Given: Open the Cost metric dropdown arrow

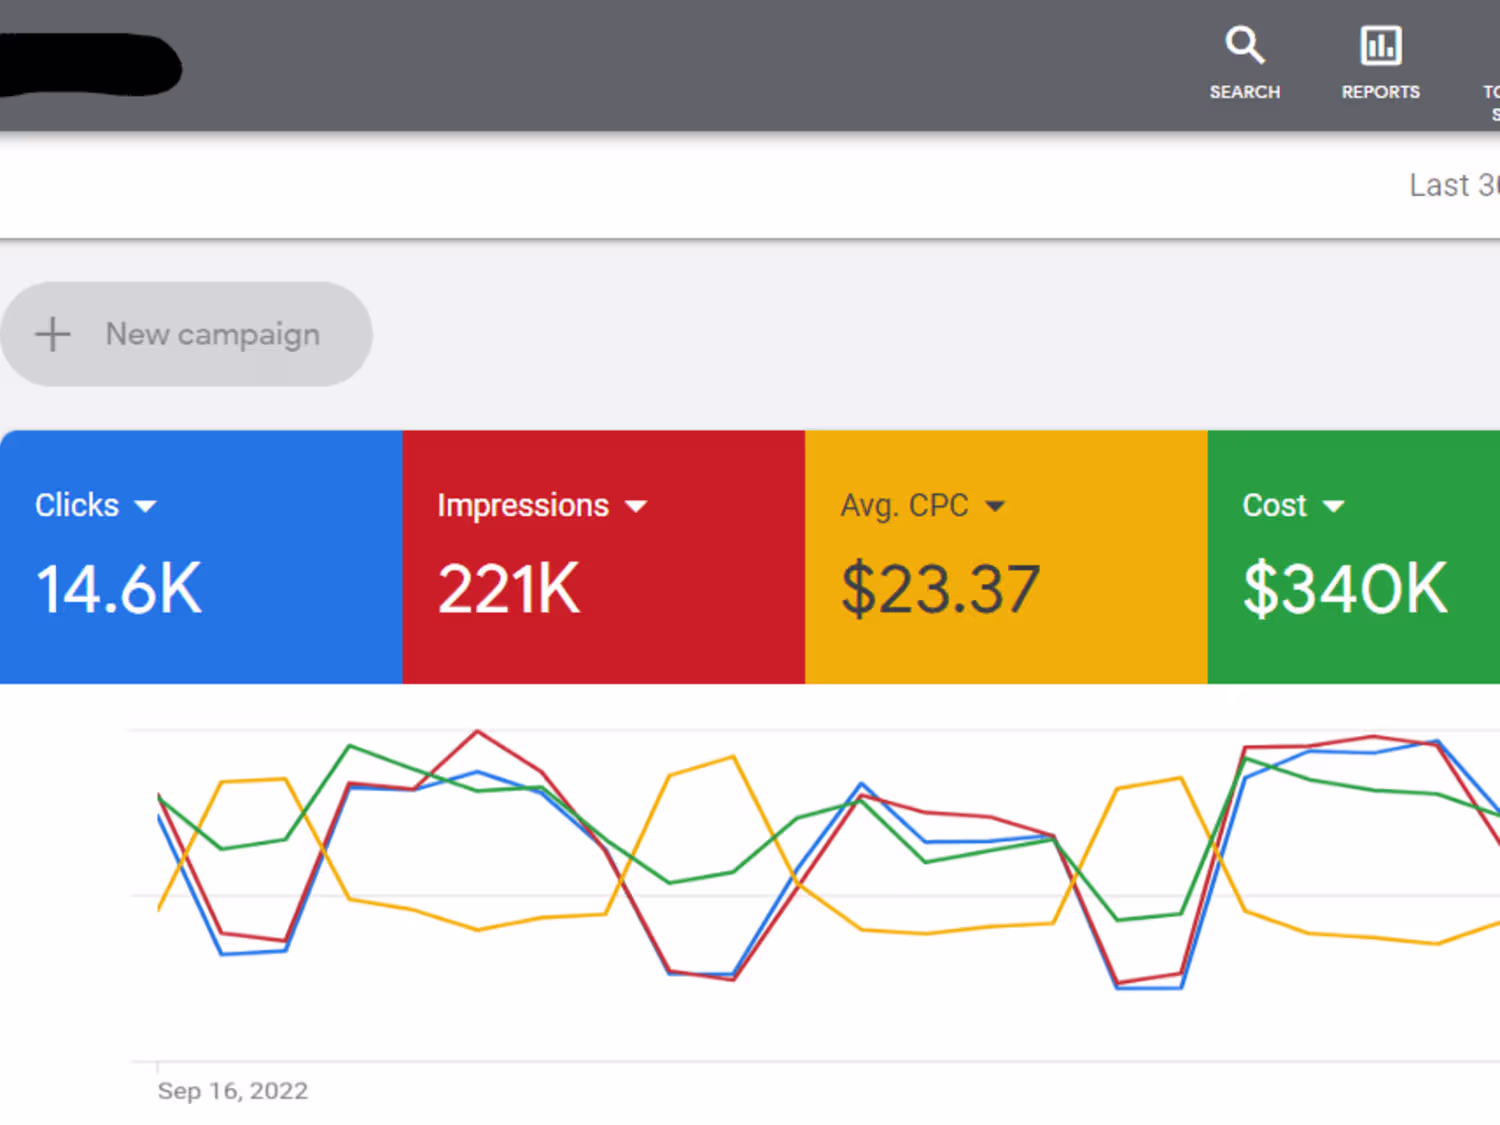Looking at the screenshot, I should pyautogui.click(x=1333, y=506).
